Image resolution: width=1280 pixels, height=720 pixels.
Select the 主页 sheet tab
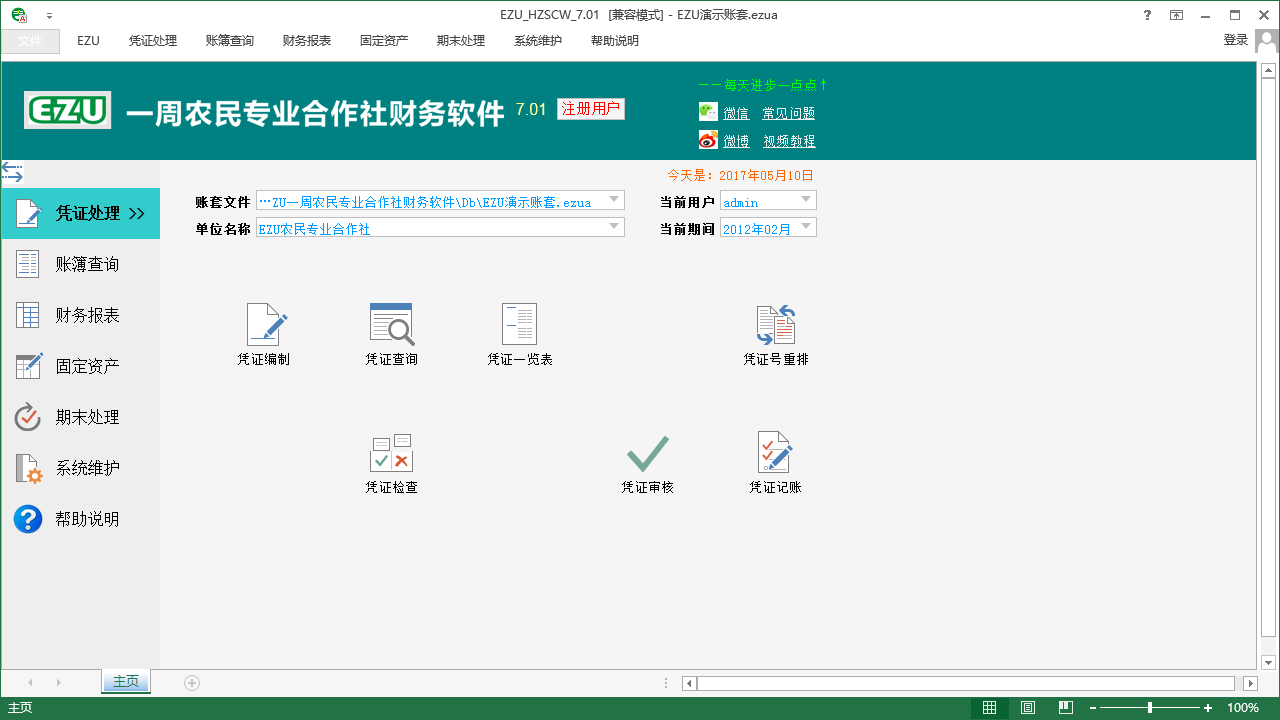(126, 682)
